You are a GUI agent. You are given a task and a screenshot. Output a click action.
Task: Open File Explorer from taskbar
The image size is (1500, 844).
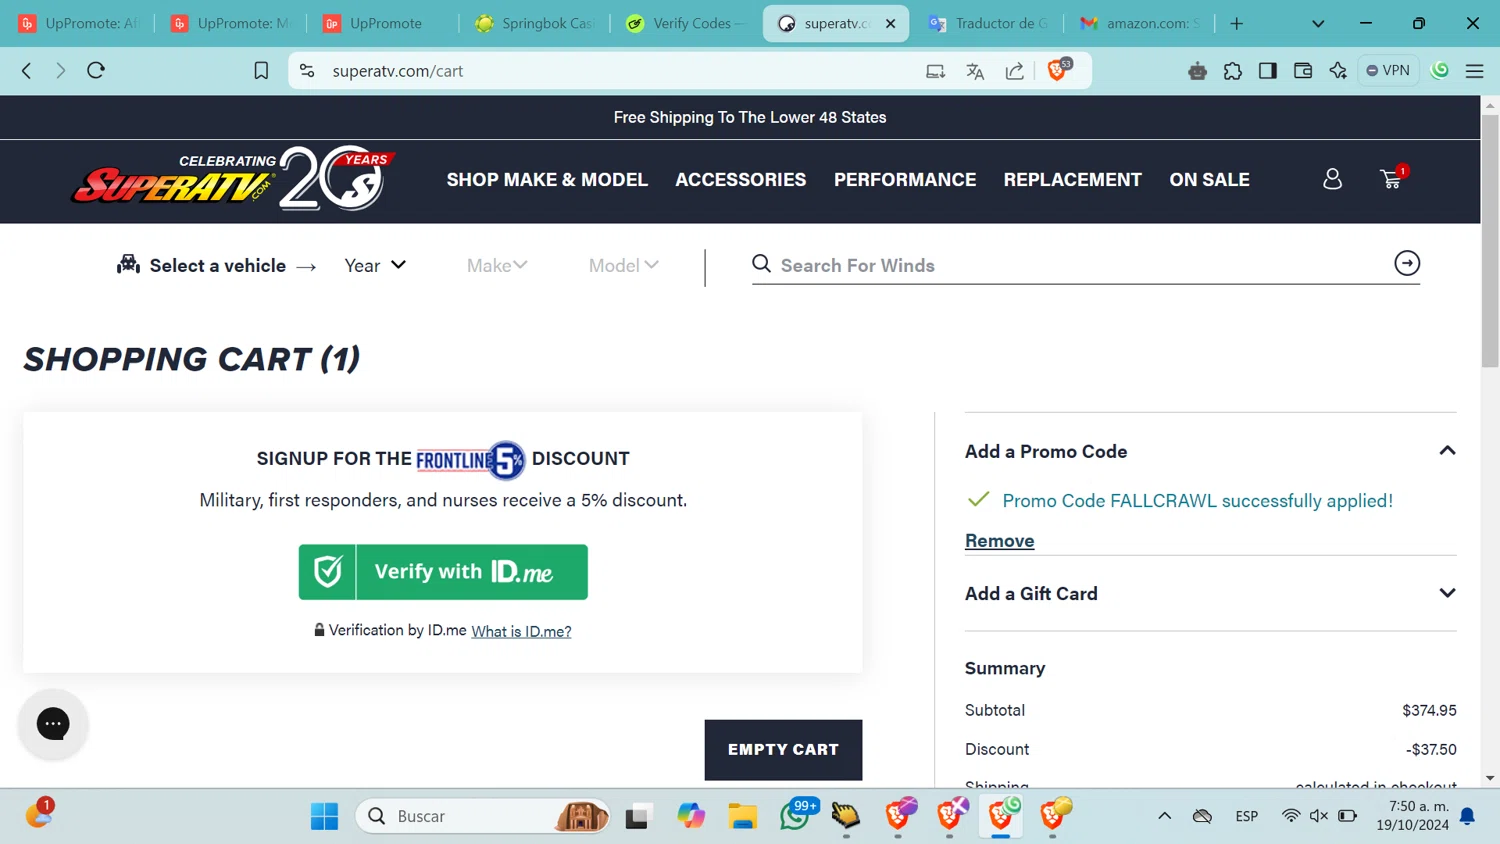pos(742,816)
